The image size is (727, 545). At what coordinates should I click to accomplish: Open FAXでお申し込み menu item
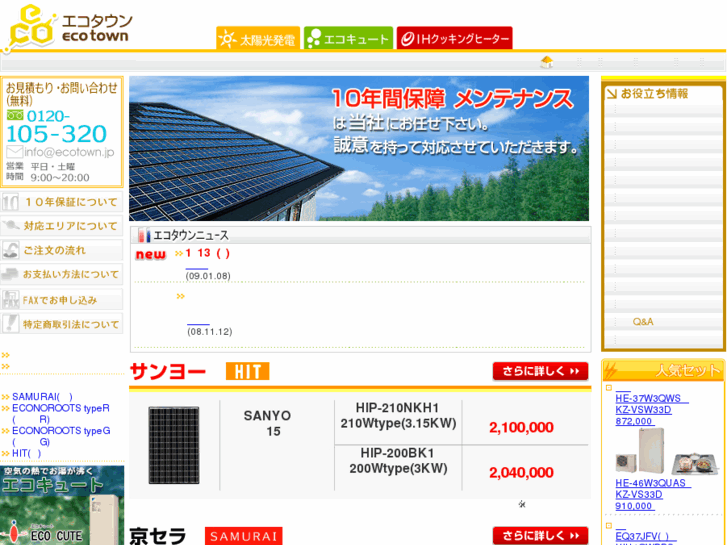62,300
